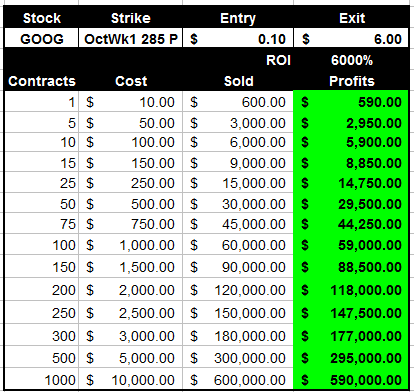Select the Entry price cell showing 0.10
The image size is (414, 392).
click(x=238, y=39)
